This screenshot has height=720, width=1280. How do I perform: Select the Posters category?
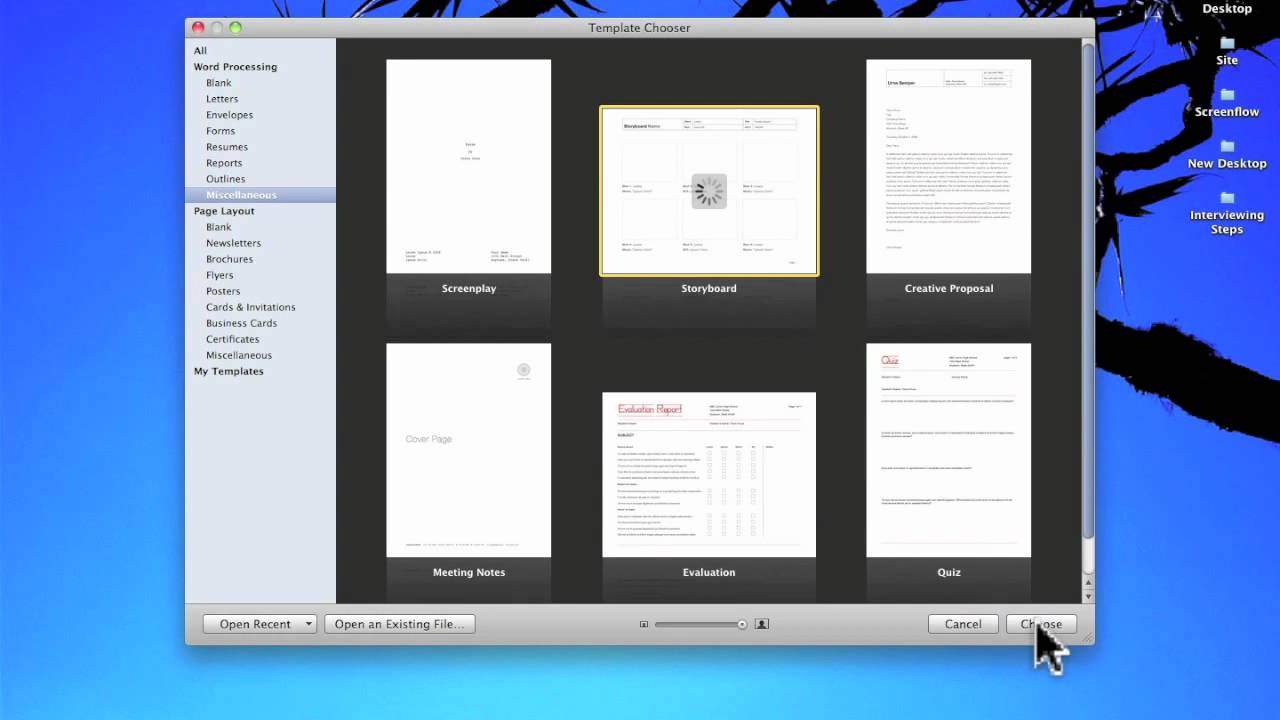[223, 291]
